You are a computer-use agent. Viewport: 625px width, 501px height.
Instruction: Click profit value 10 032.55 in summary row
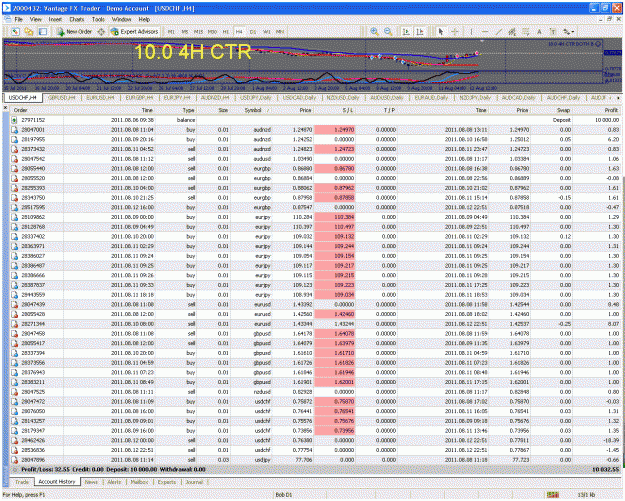point(605,470)
